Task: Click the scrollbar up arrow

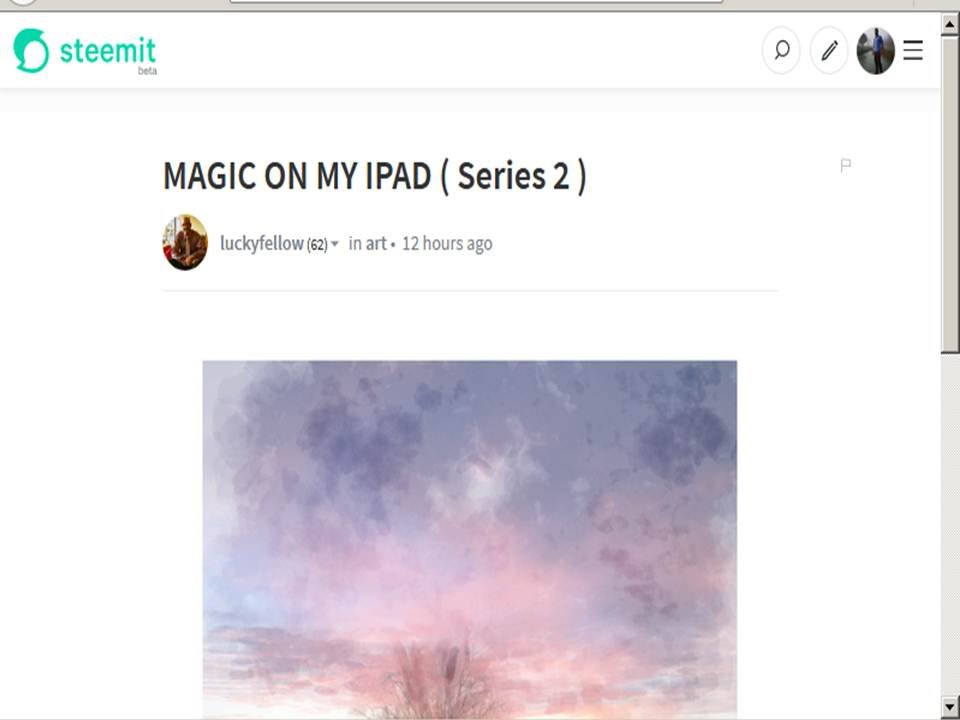Action: [950, 24]
